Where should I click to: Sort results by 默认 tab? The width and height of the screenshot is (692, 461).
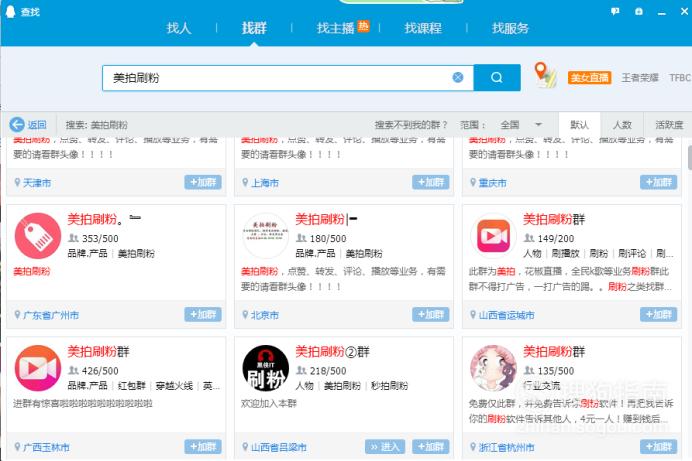tap(579, 125)
